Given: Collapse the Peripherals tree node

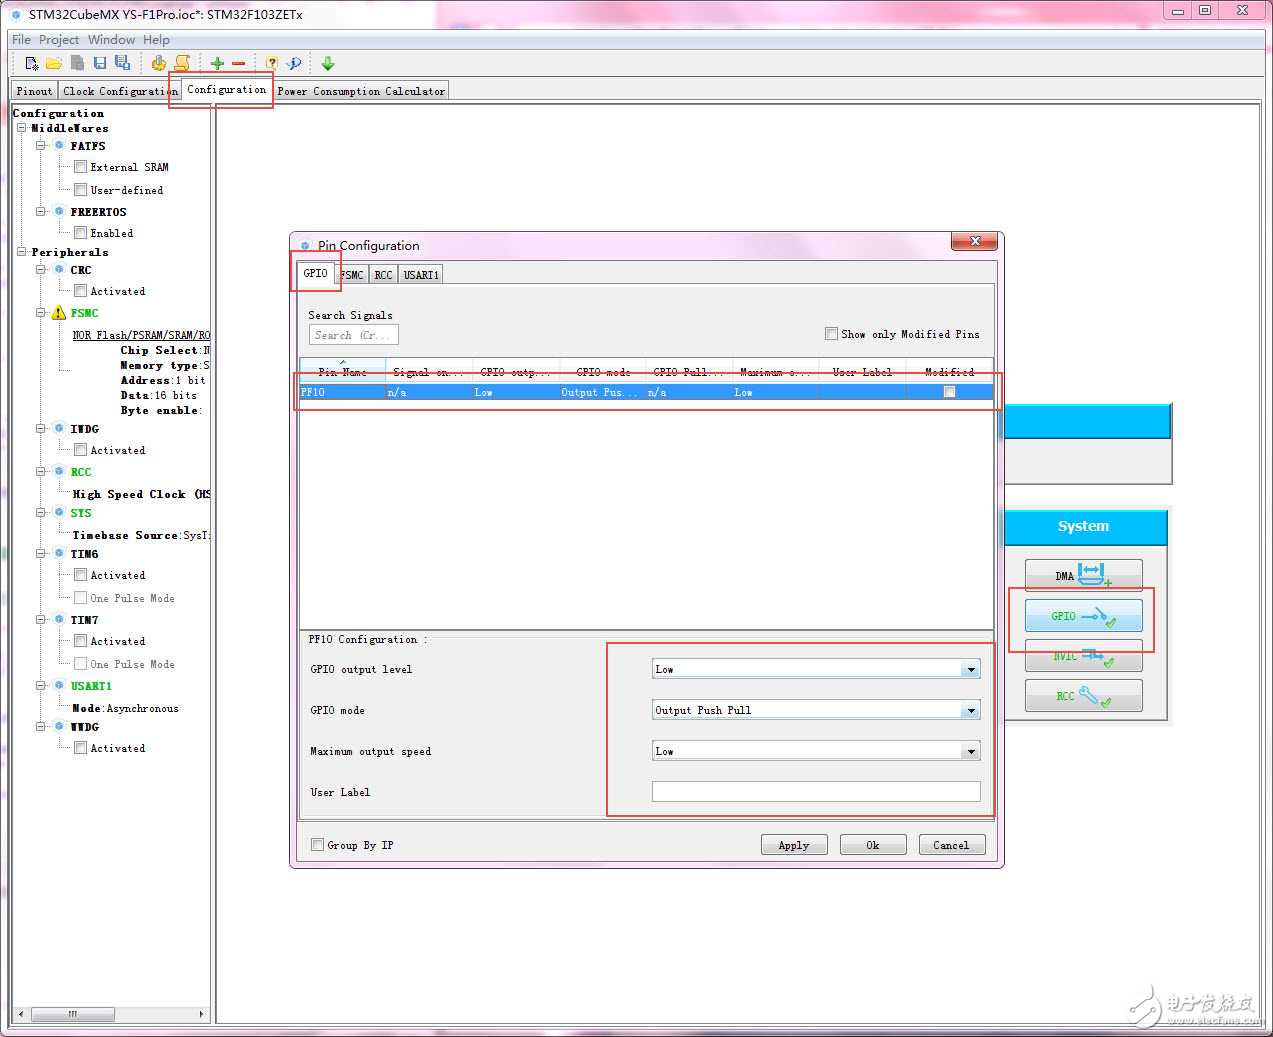Looking at the screenshot, I should tap(22, 252).
